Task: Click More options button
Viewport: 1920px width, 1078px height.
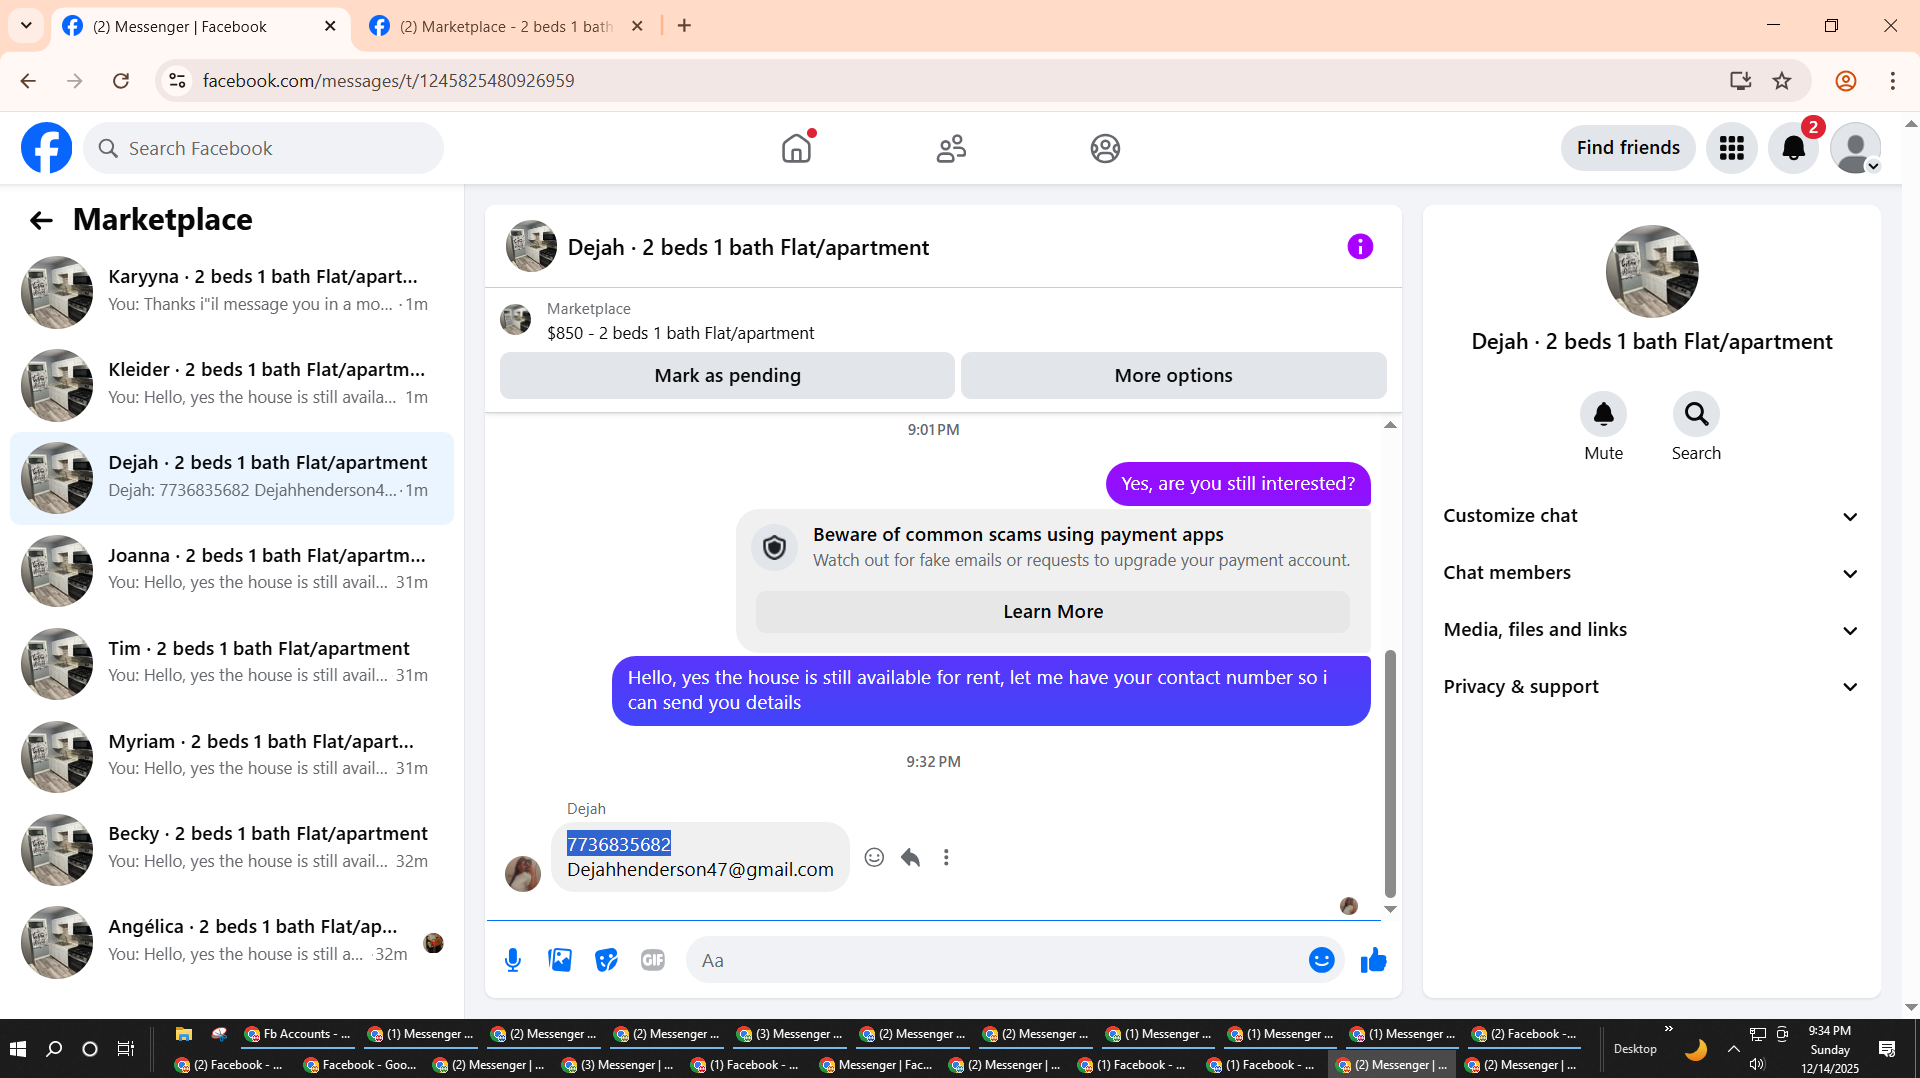Action: 1173,376
